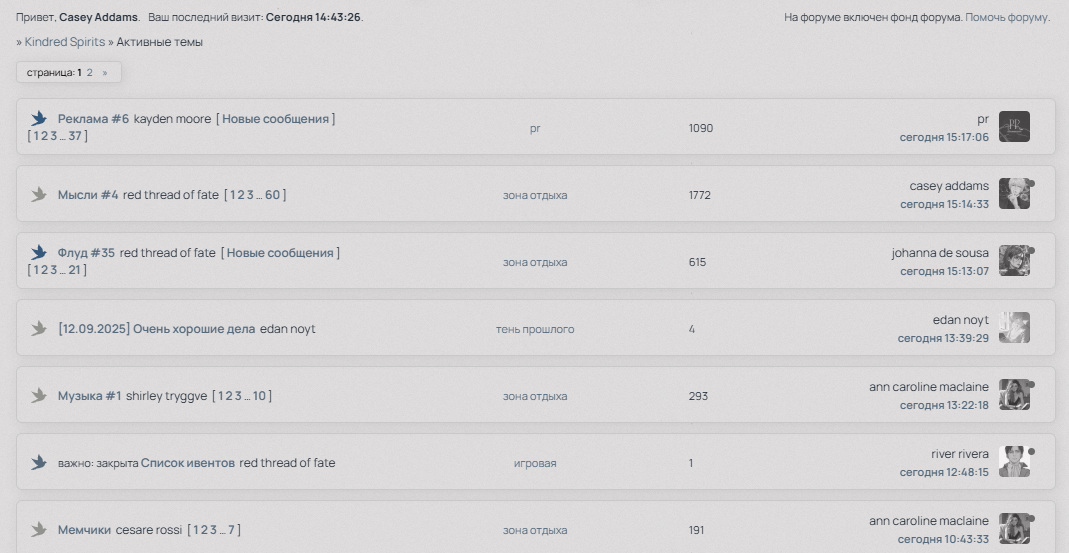
Task: Open the Флуд #35 topic
Action: pos(86,253)
